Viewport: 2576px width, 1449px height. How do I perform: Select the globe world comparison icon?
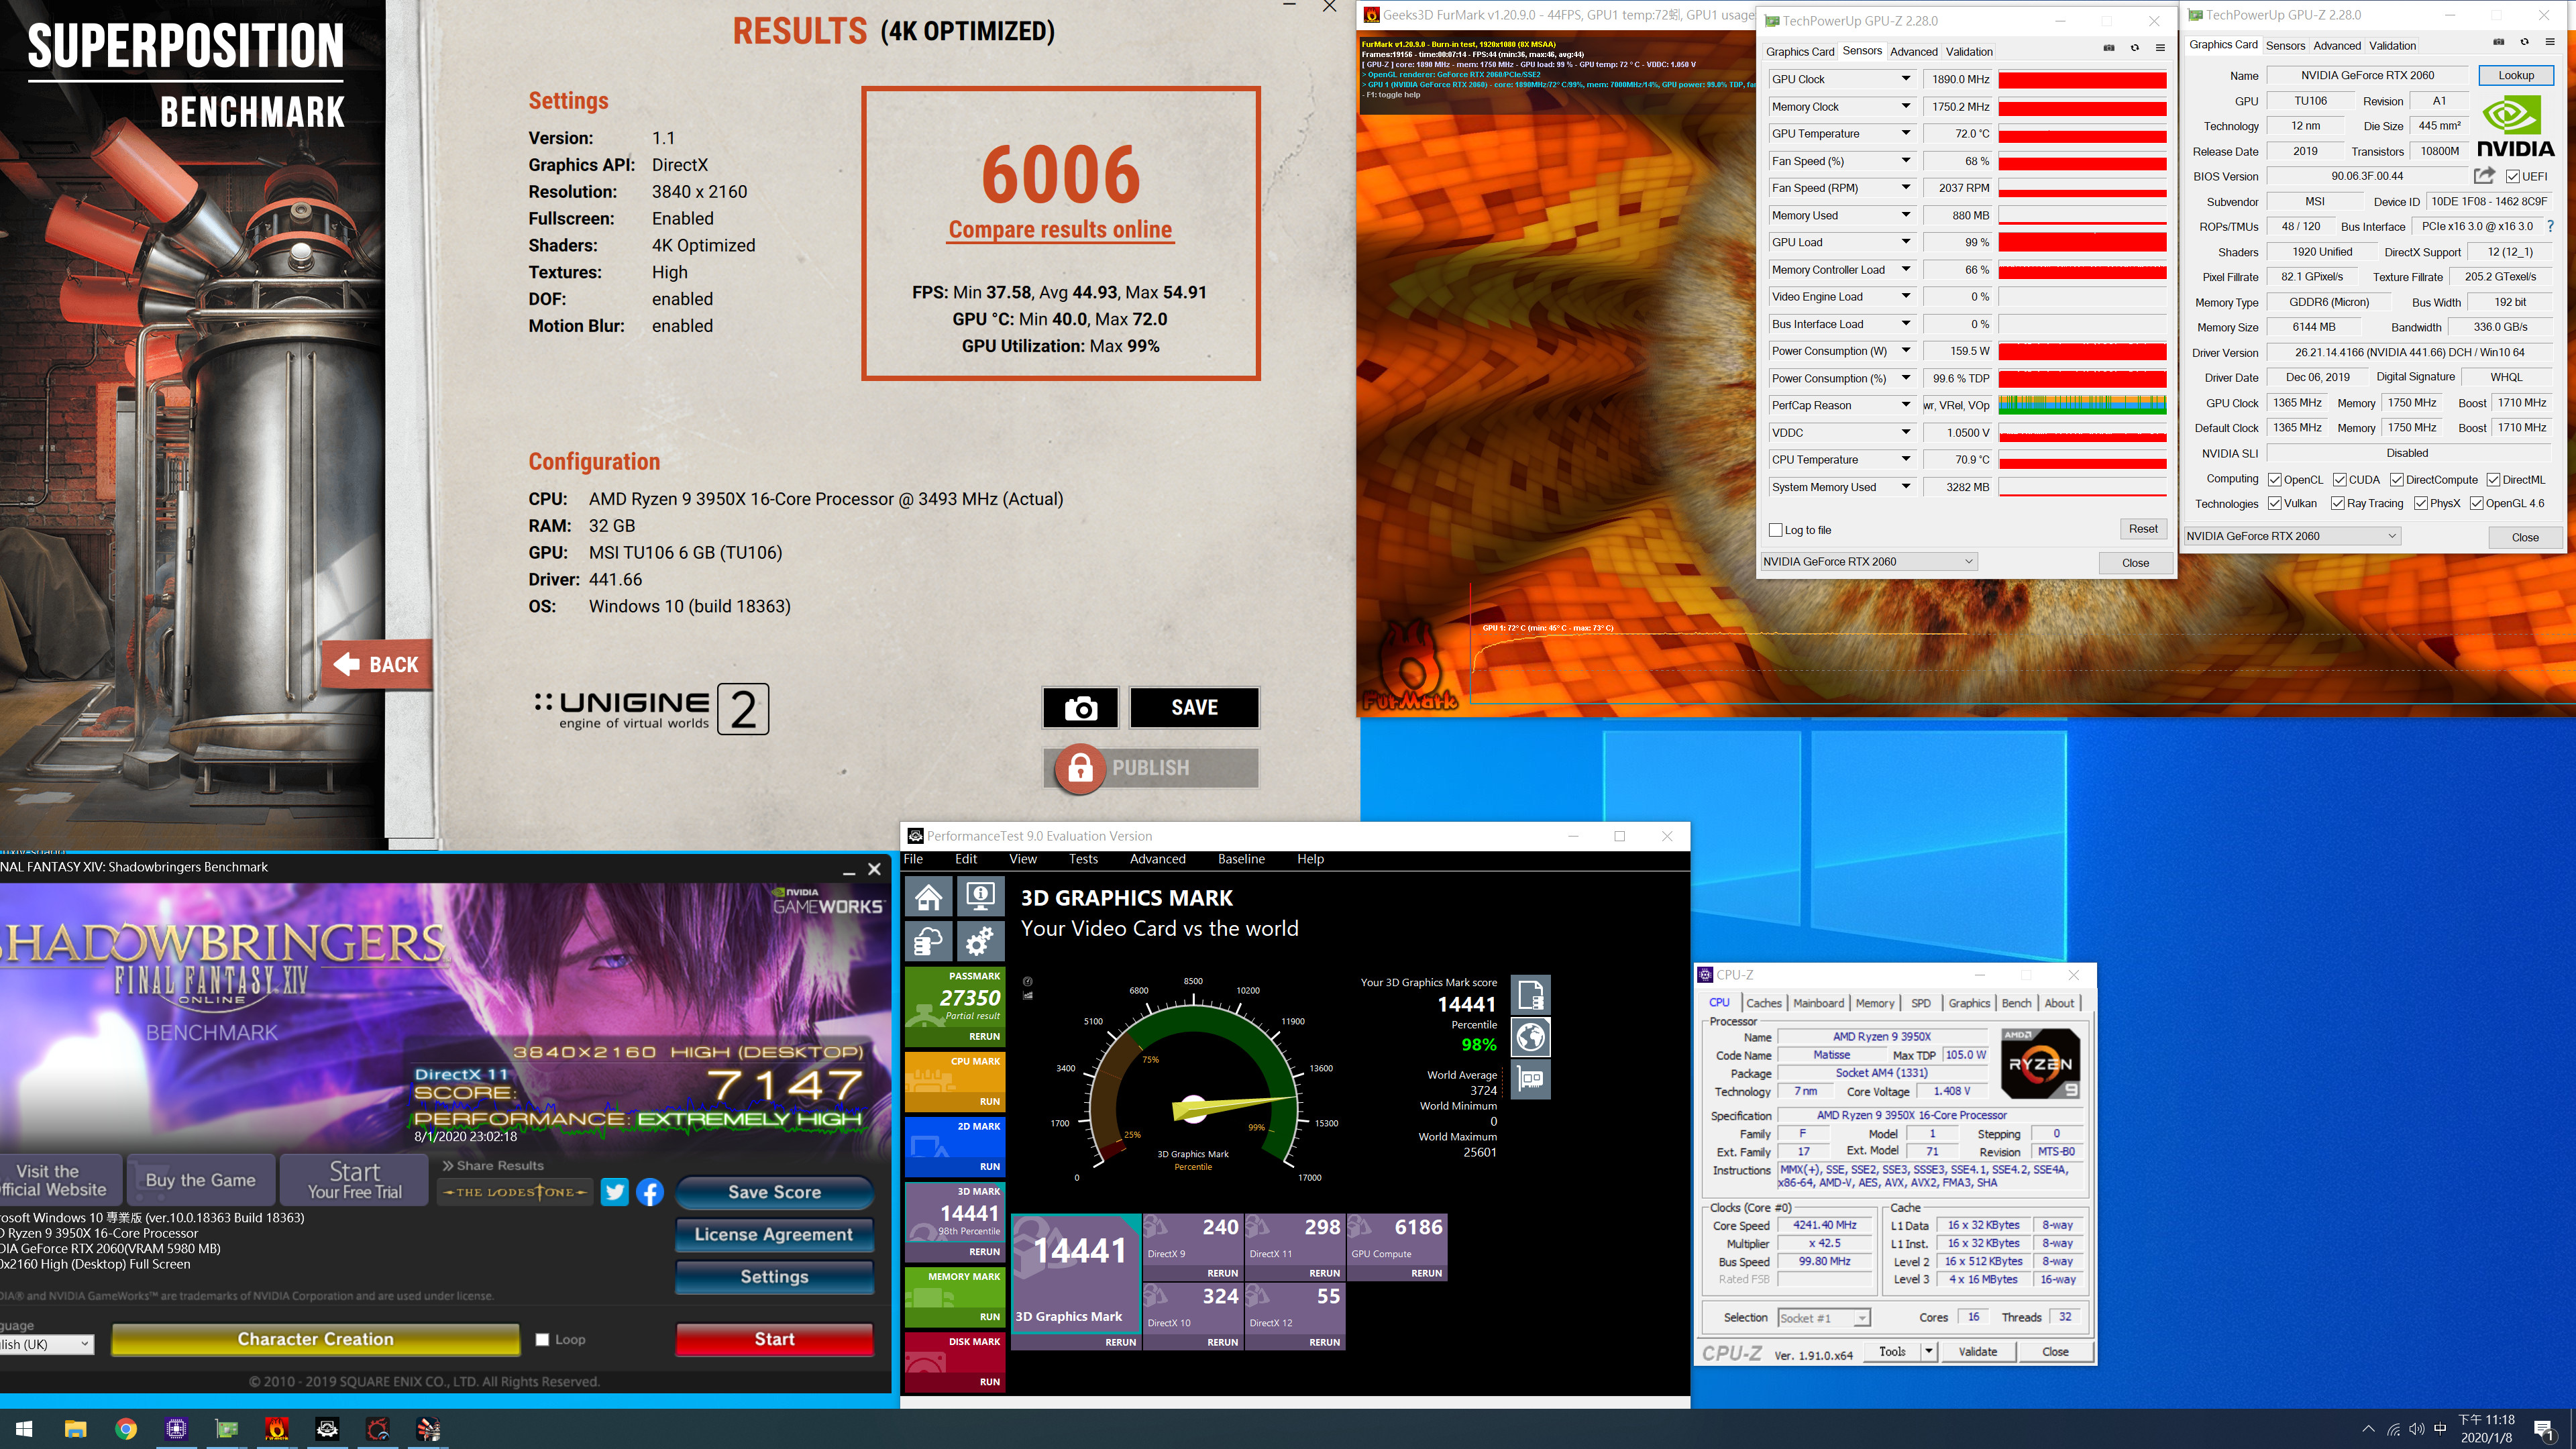[x=1531, y=1037]
